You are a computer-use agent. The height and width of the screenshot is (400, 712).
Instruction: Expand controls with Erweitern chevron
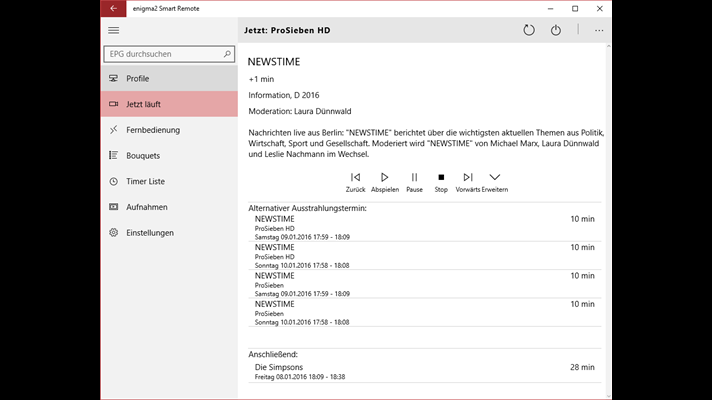coord(495,183)
